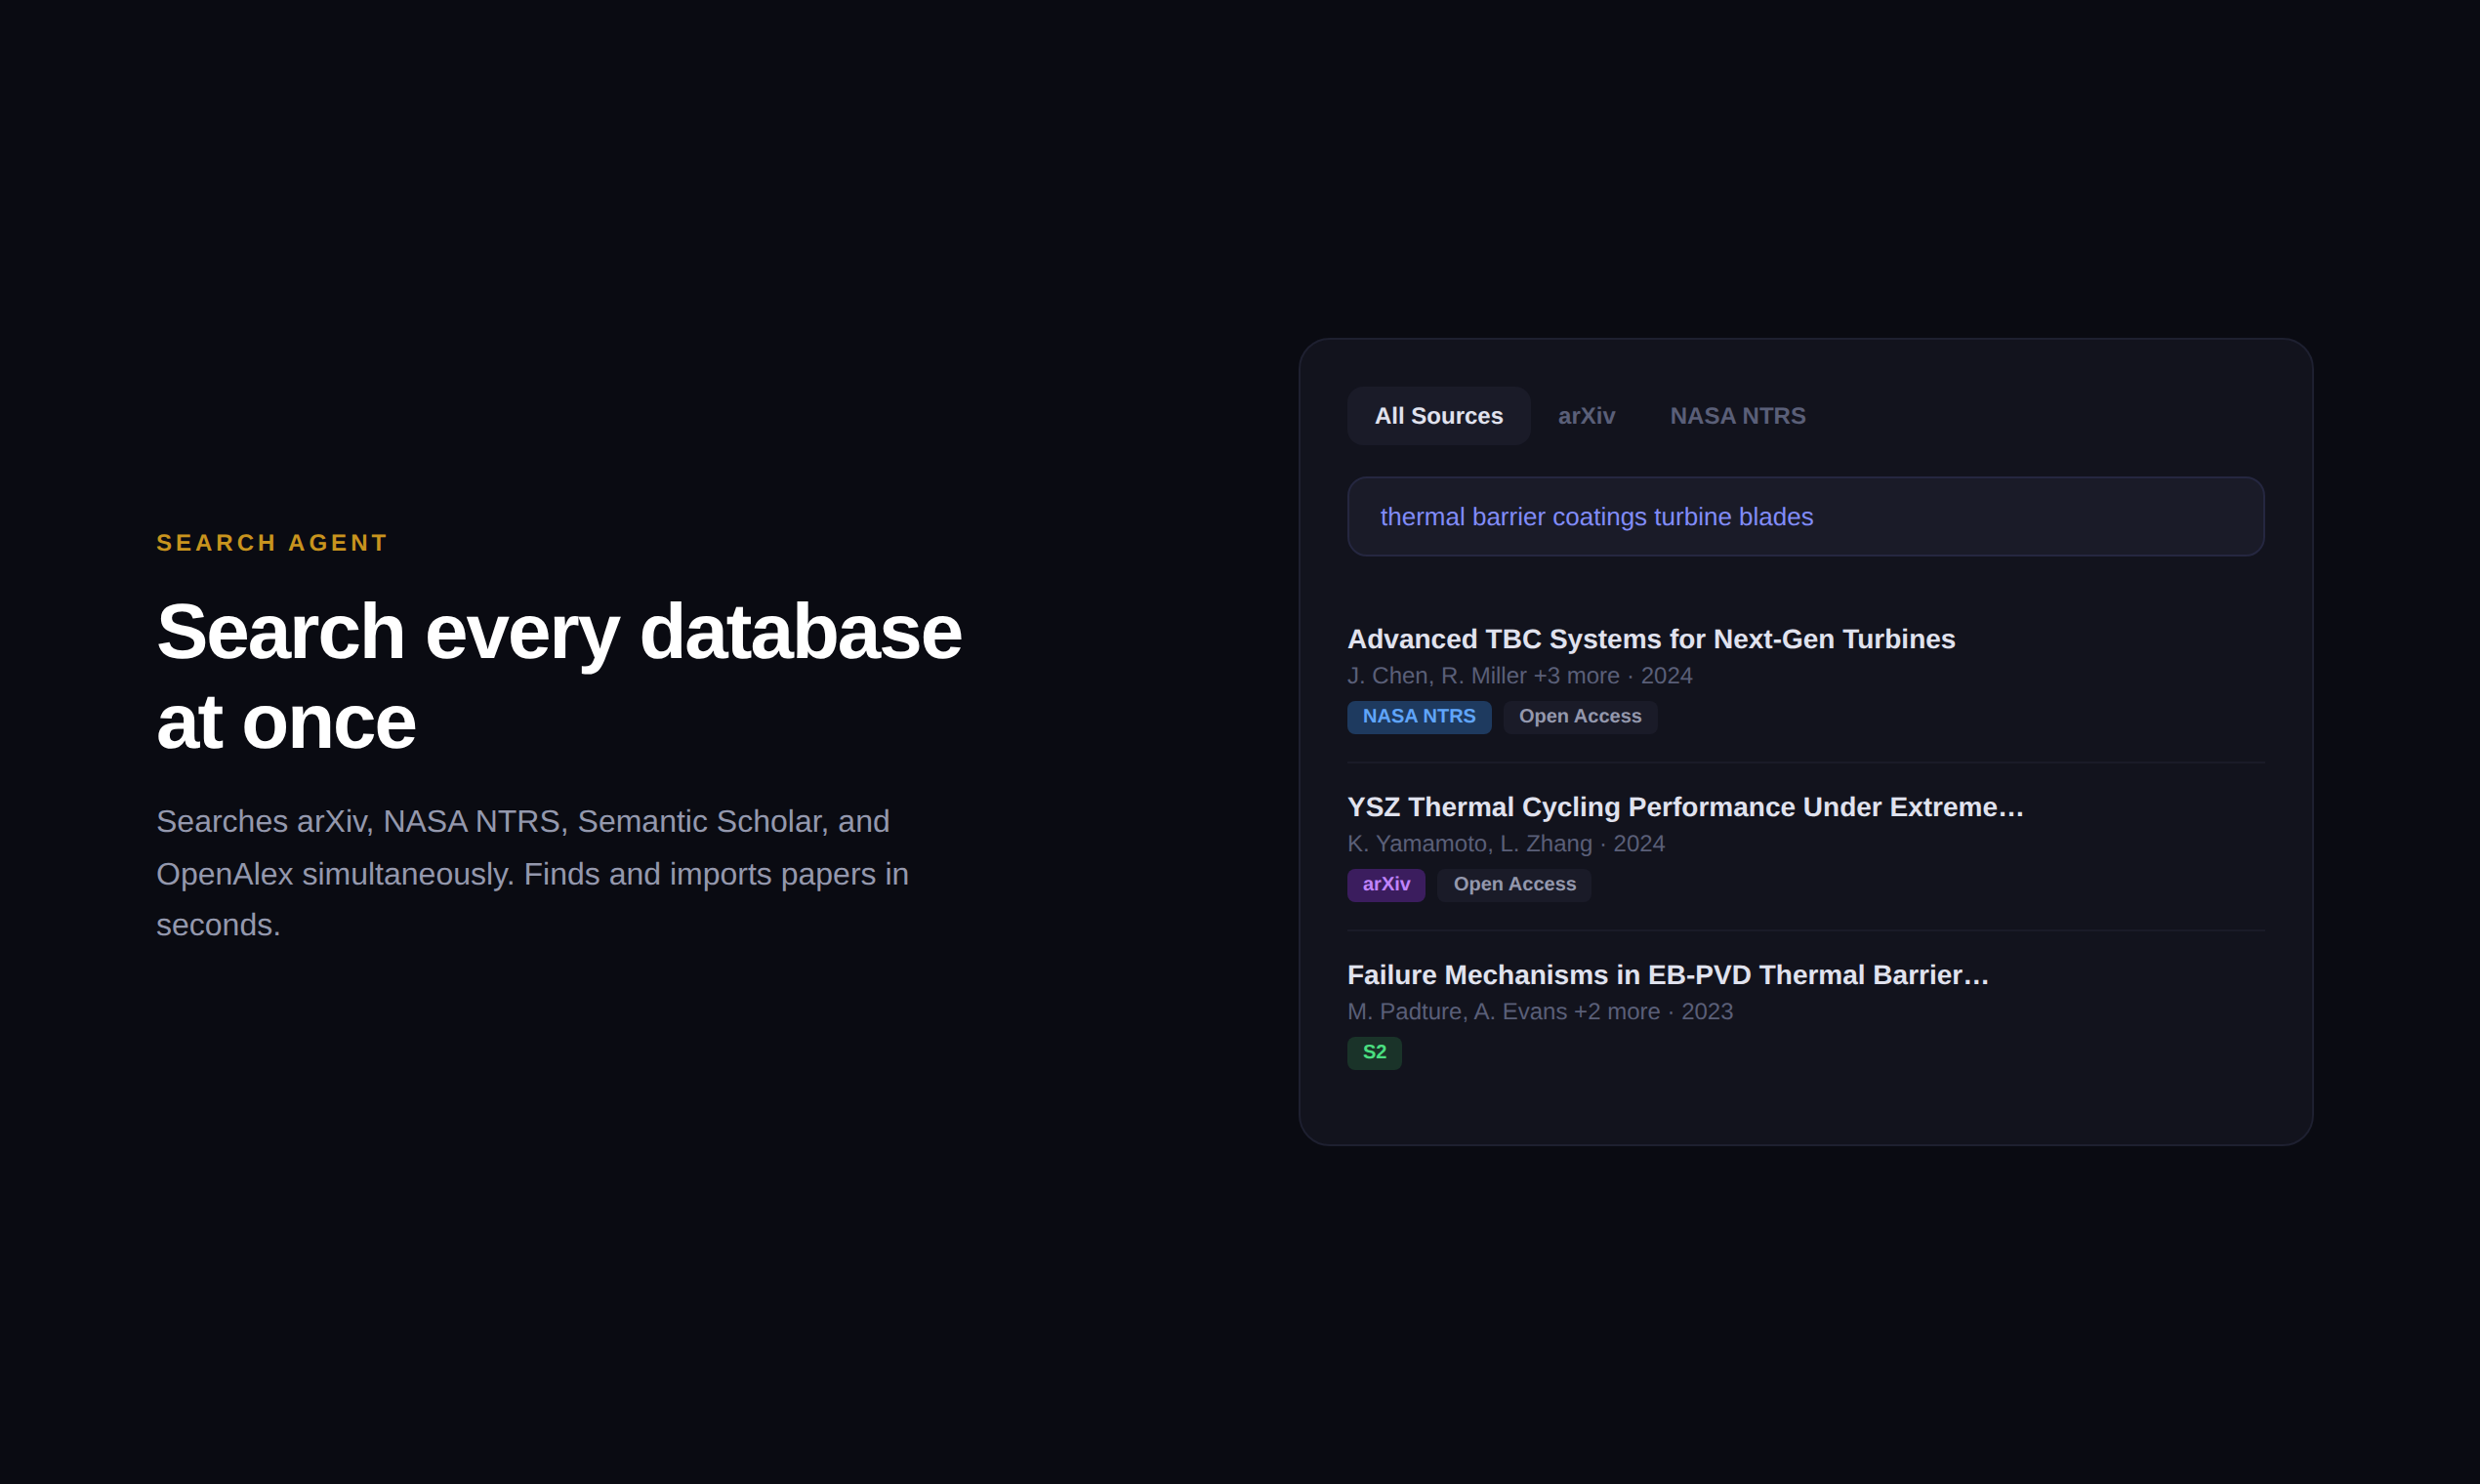Click the SEARCH AGENT section label
Viewport: 2480px width, 1484px height.
click(271, 542)
